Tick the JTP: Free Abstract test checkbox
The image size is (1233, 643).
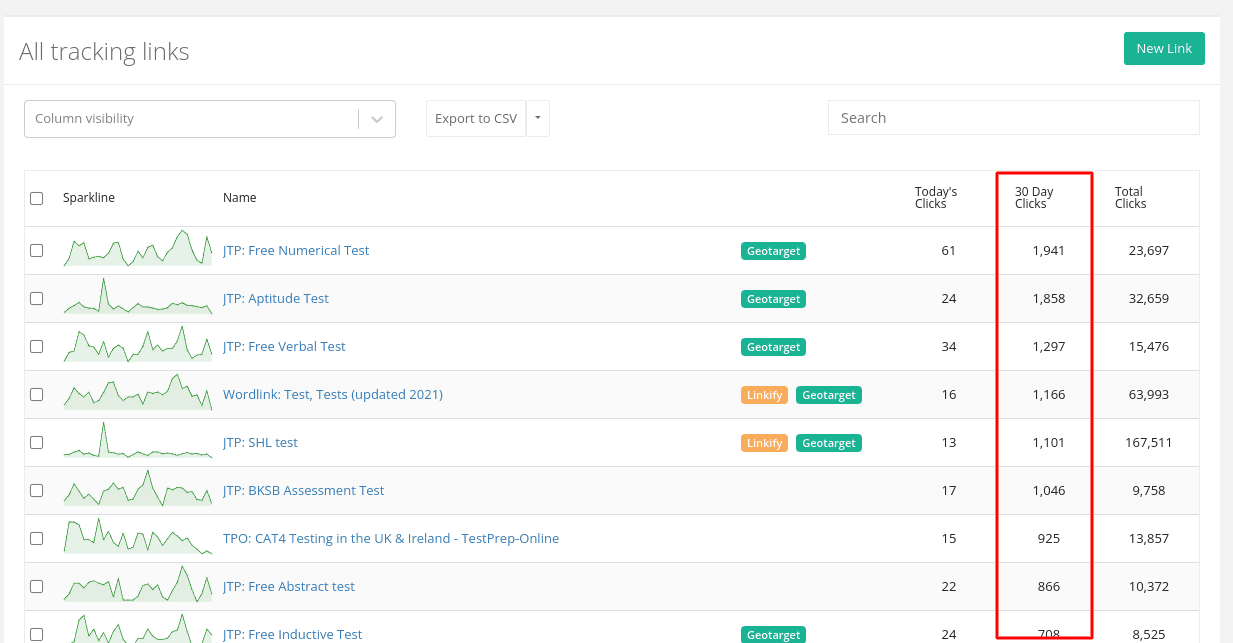(37, 587)
